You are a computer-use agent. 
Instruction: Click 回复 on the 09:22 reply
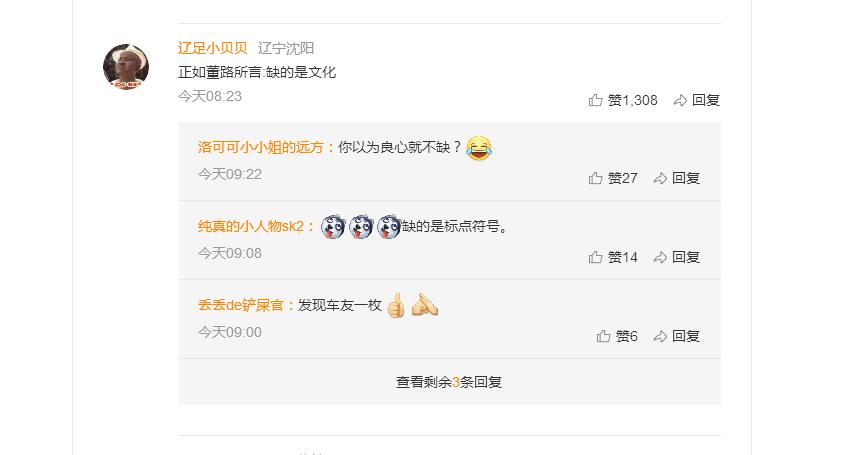click(x=686, y=178)
